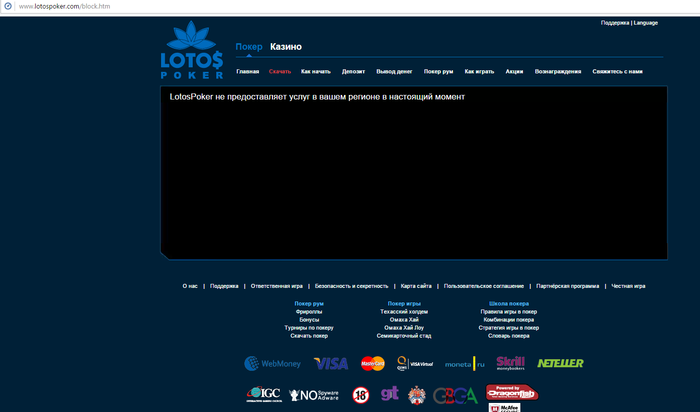Image resolution: width=700 pixels, height=412 pixels.
Task: Click the WebMoney payment logo
Action: point(272,363)
